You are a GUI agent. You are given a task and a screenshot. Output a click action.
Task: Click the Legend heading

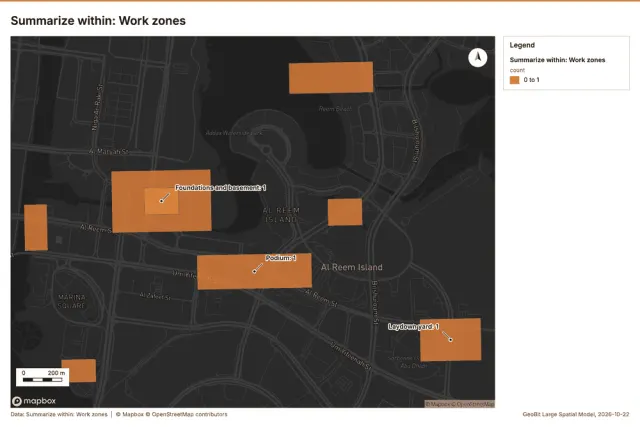[x=522, y=45]
